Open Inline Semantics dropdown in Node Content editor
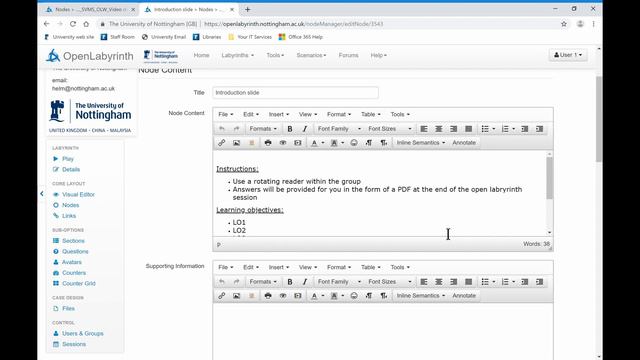Image resolution: width=640 pixels, height=360 pixels. (x=421, y=143)
